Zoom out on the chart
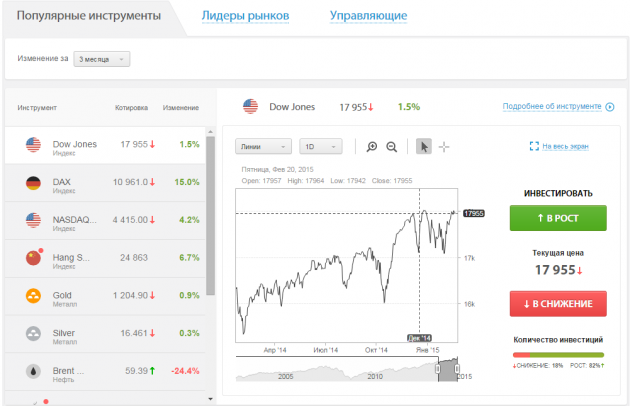The width and height of the screenshot is (630, 406). coord(392,147)
